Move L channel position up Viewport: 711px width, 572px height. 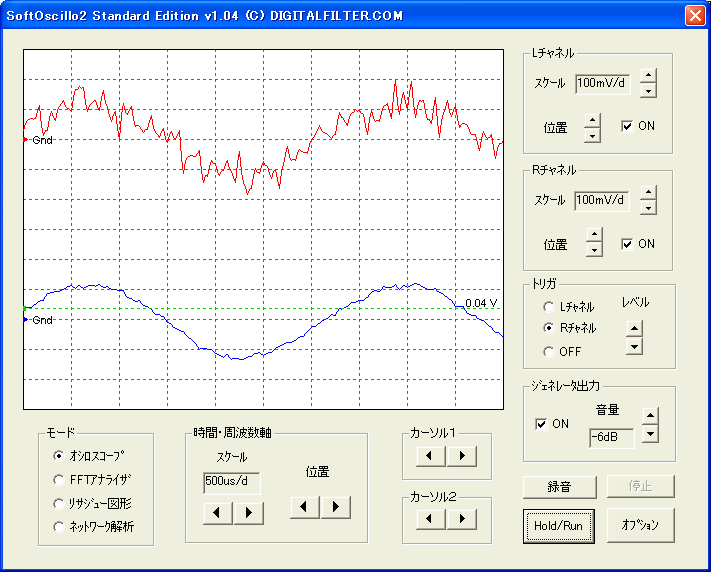pyautogui.click(x=592, y=120)
